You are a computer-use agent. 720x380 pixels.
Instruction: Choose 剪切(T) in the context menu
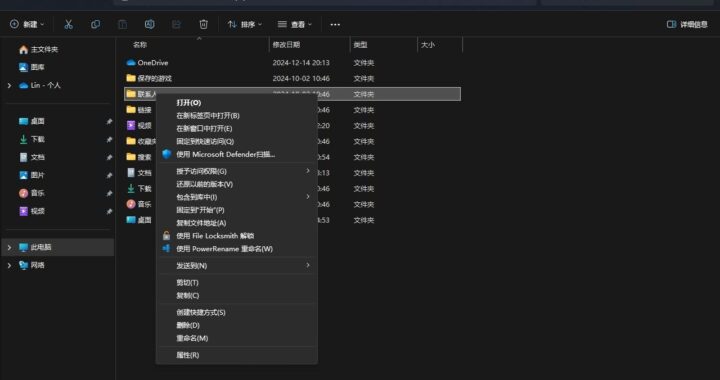236,283
